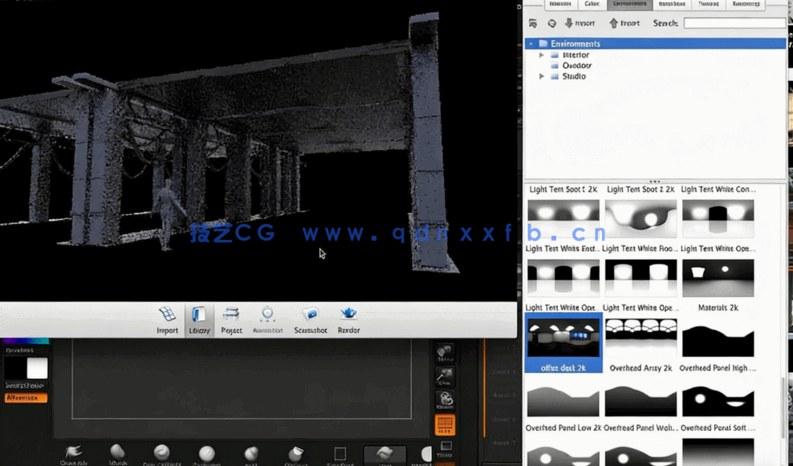Take a Screenshot of the render view
The width and height of the screenshot is (793, 466).
point(310,319)
